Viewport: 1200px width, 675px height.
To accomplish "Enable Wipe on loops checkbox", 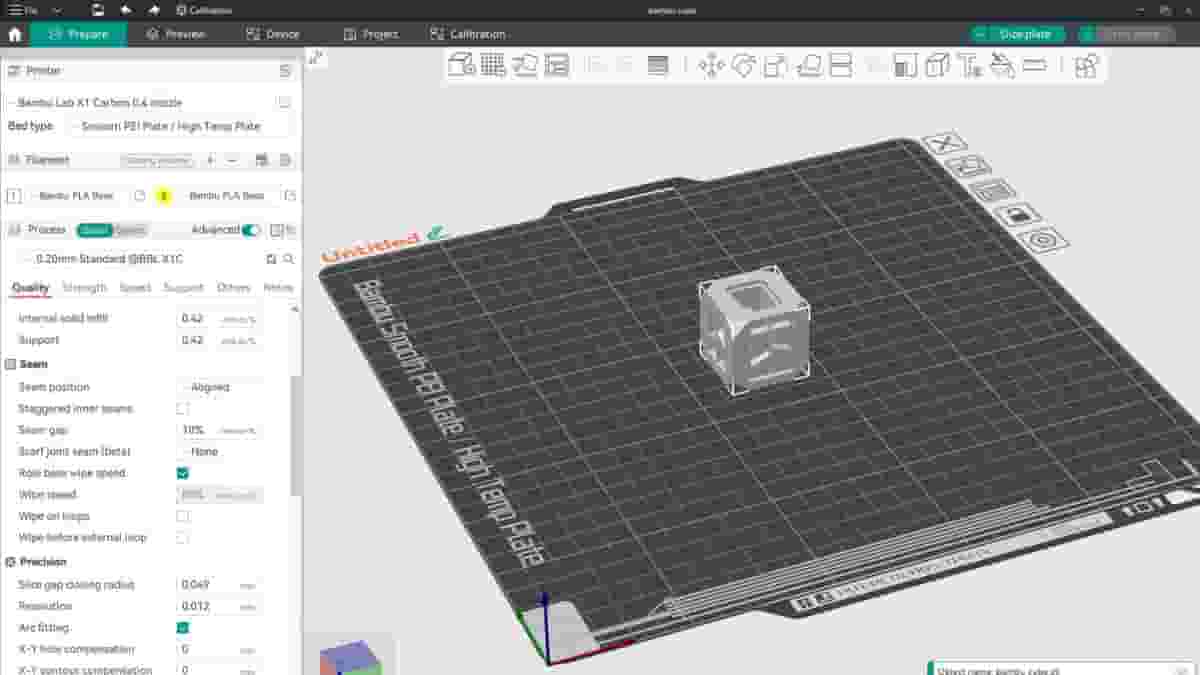I will (x=183, y=515).
